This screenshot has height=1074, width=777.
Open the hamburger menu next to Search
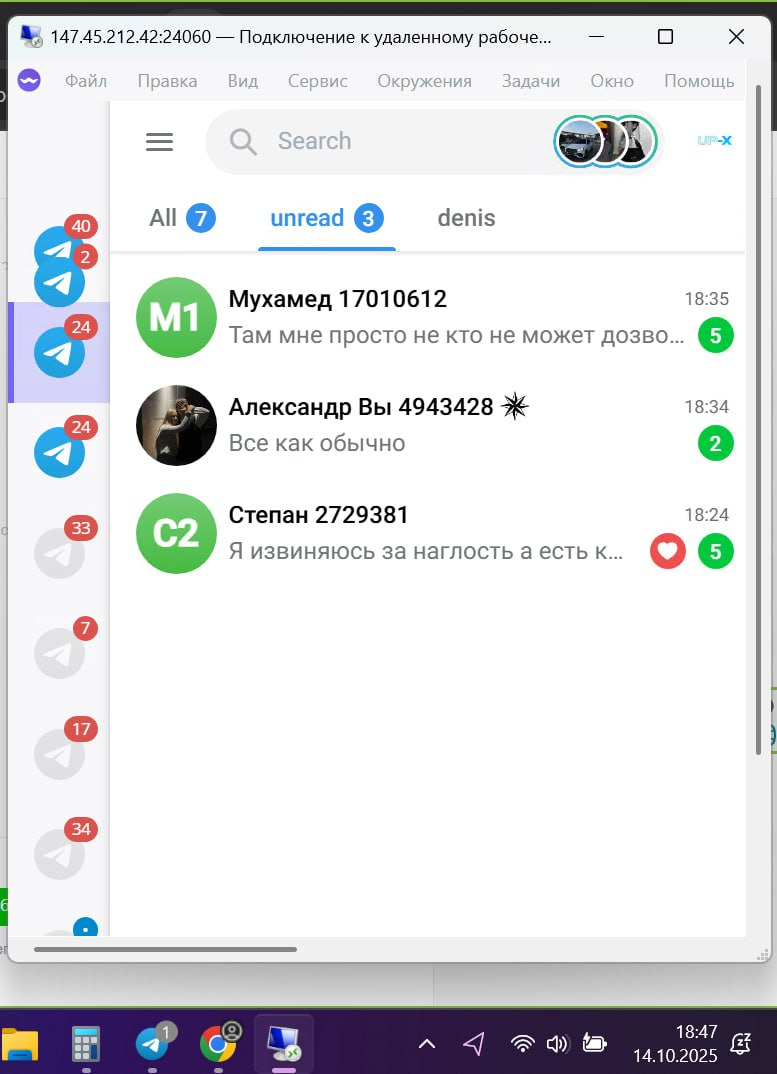[159, 142]
